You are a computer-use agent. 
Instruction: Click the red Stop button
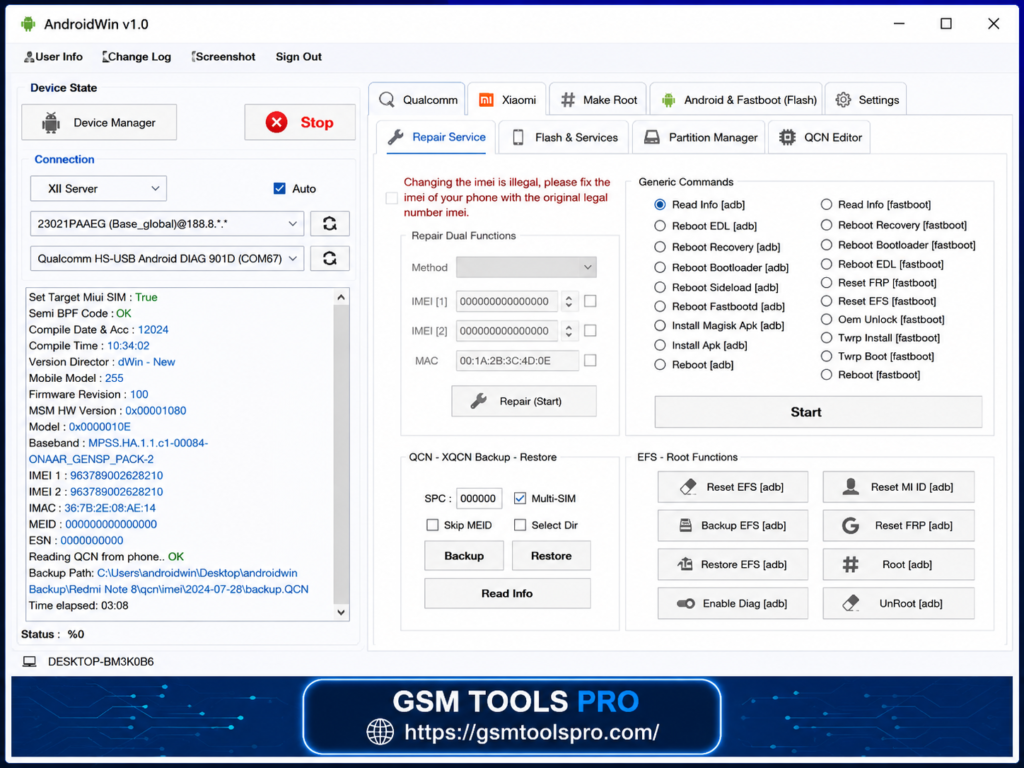pos(300,122)
